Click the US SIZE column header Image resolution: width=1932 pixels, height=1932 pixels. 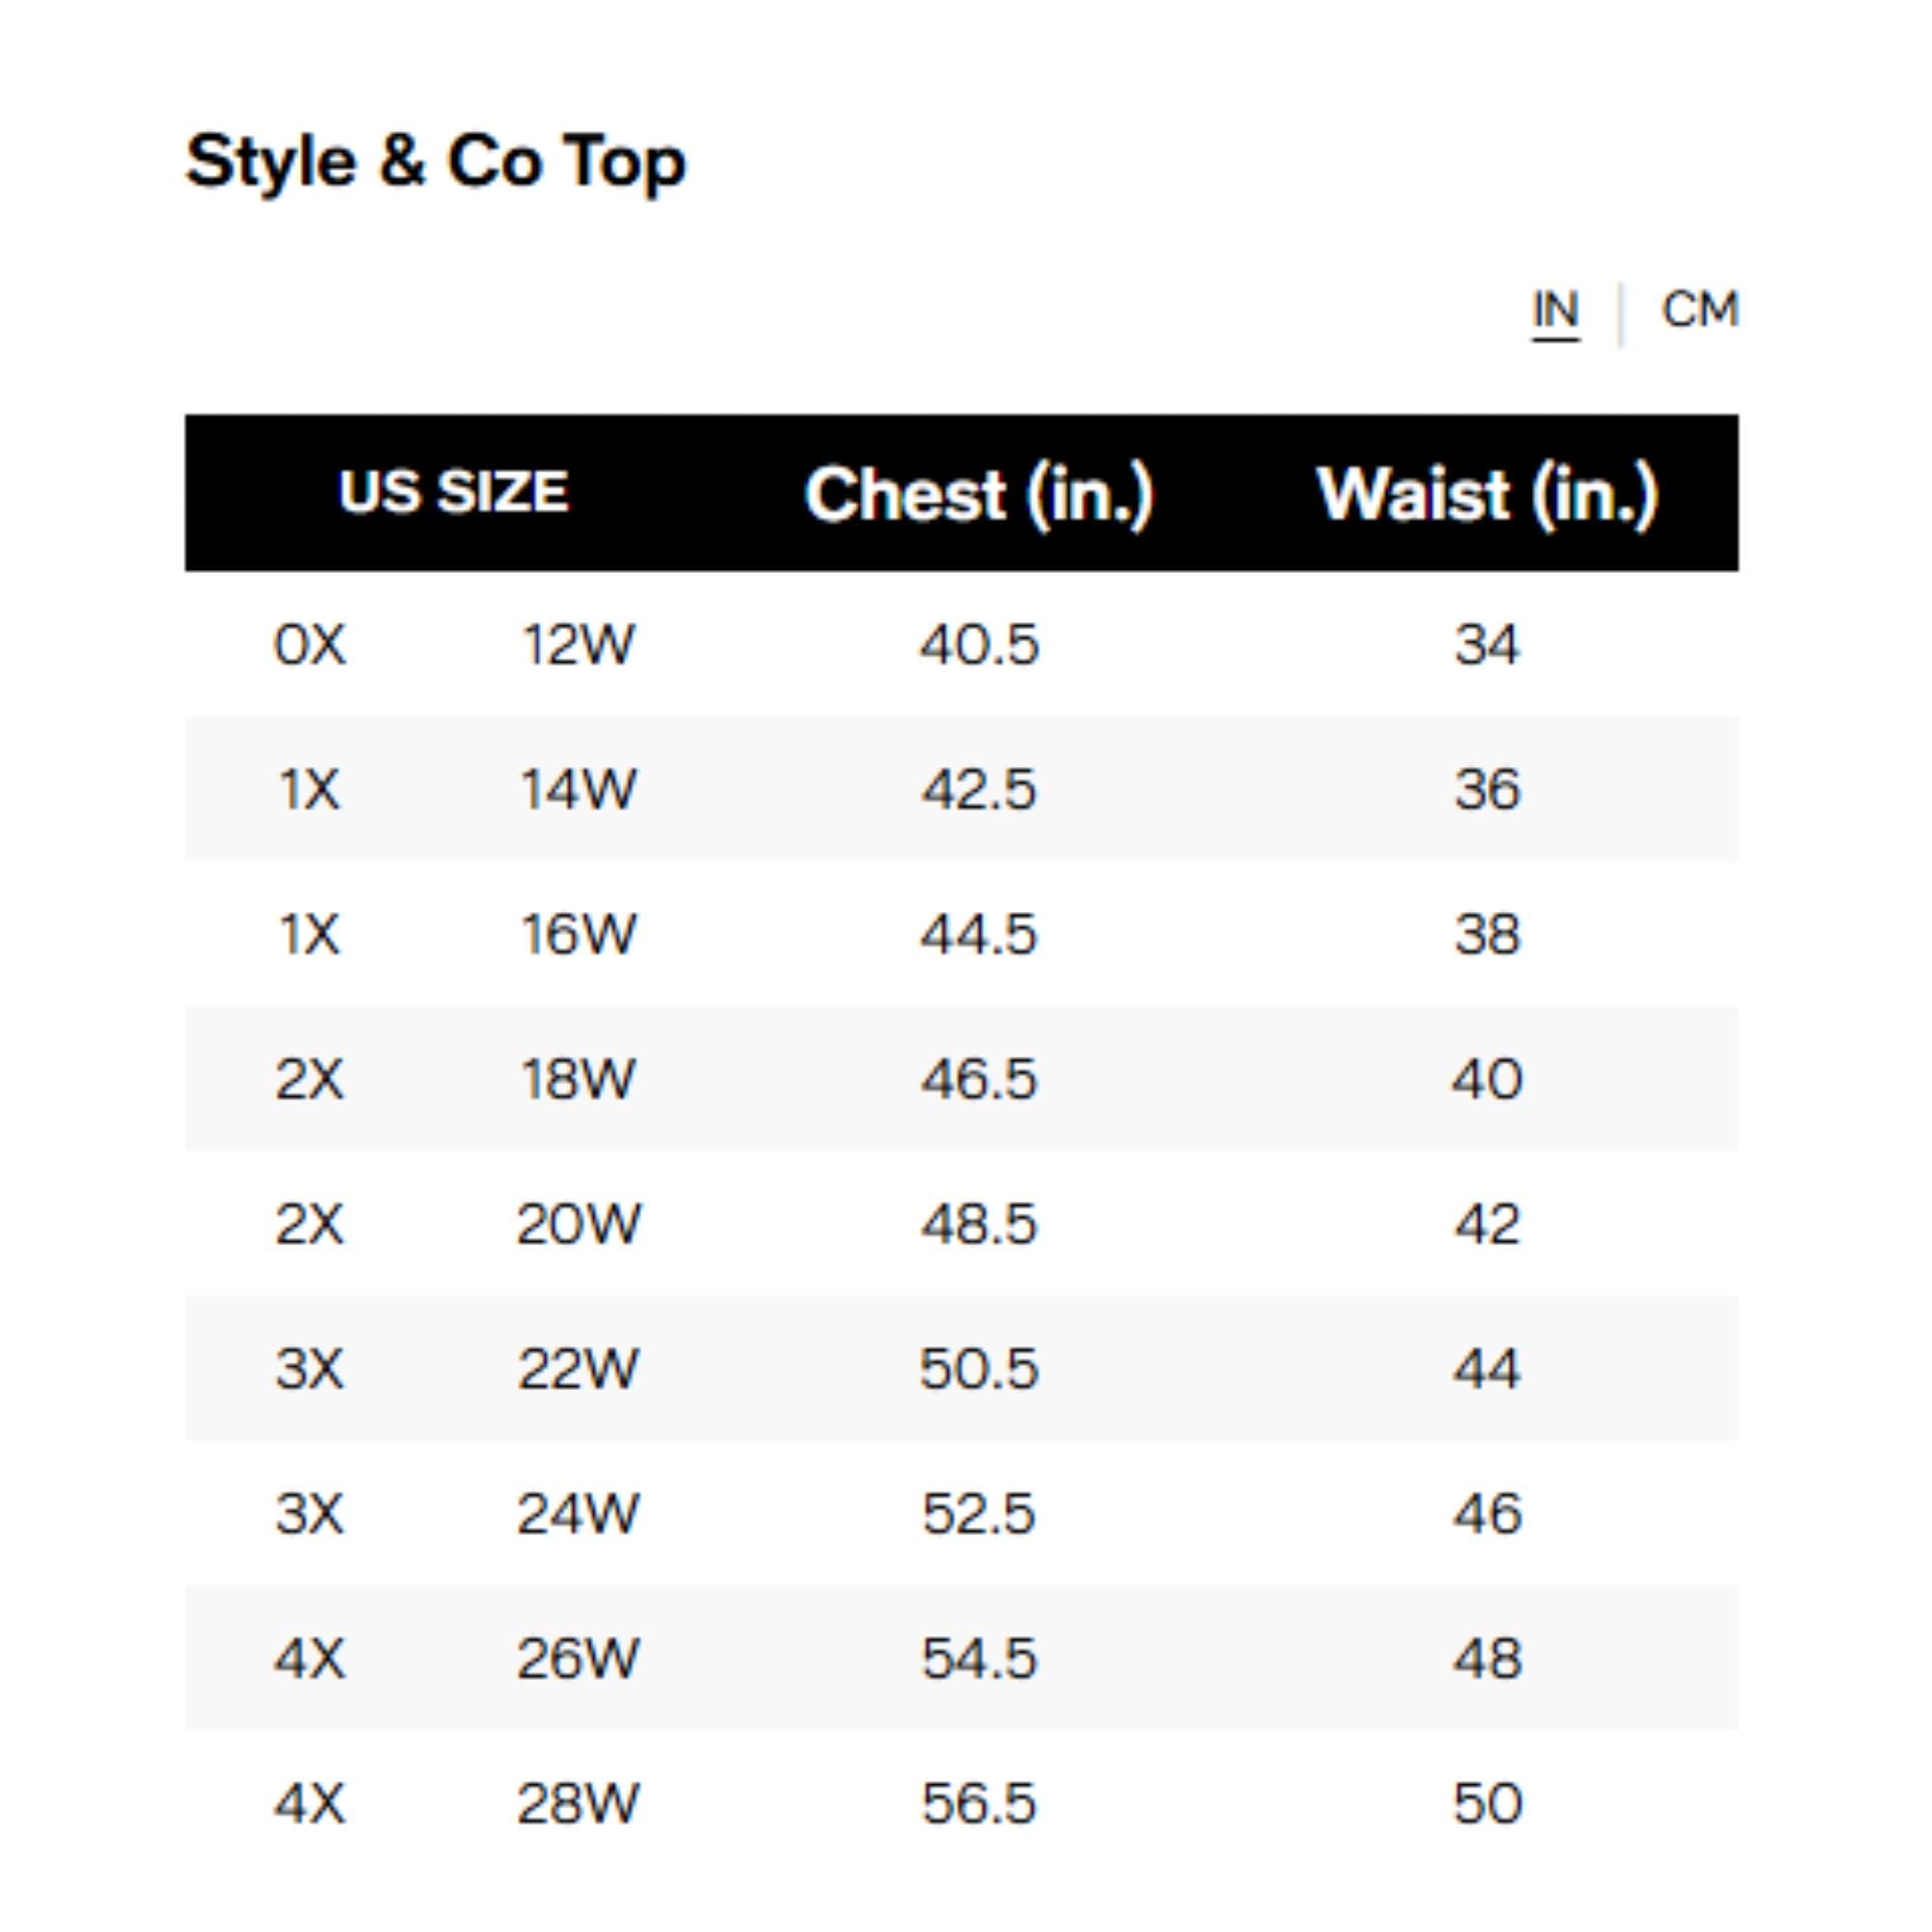[453, 492]
